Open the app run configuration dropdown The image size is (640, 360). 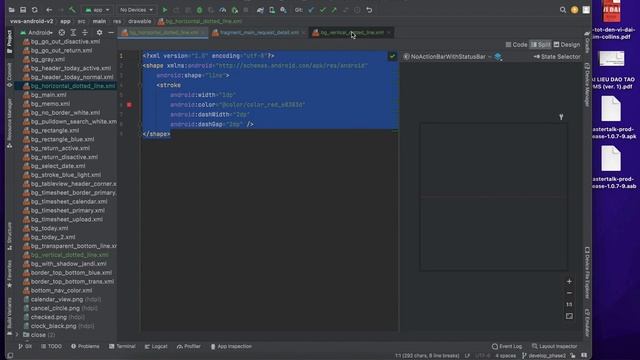(x=97, y=10)
